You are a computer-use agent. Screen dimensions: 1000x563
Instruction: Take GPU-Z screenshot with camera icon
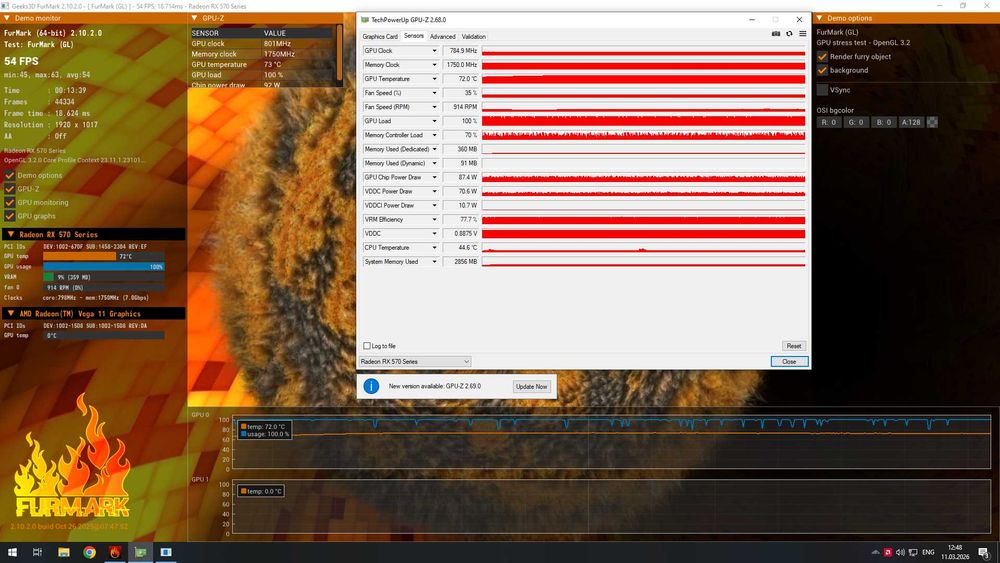[776, 34]
